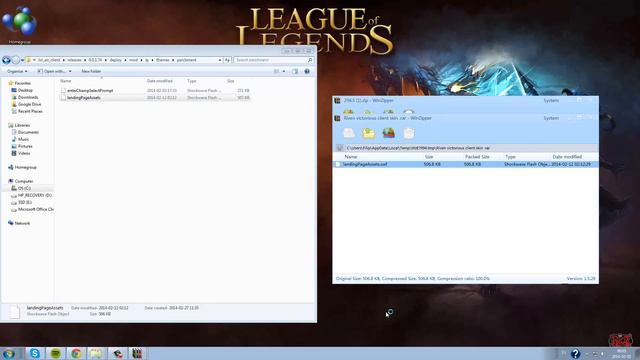Open Recent Places in the Favorites list
Viewport: 640px width, 360px height.
pyautogui.click(x=30, y=111)
